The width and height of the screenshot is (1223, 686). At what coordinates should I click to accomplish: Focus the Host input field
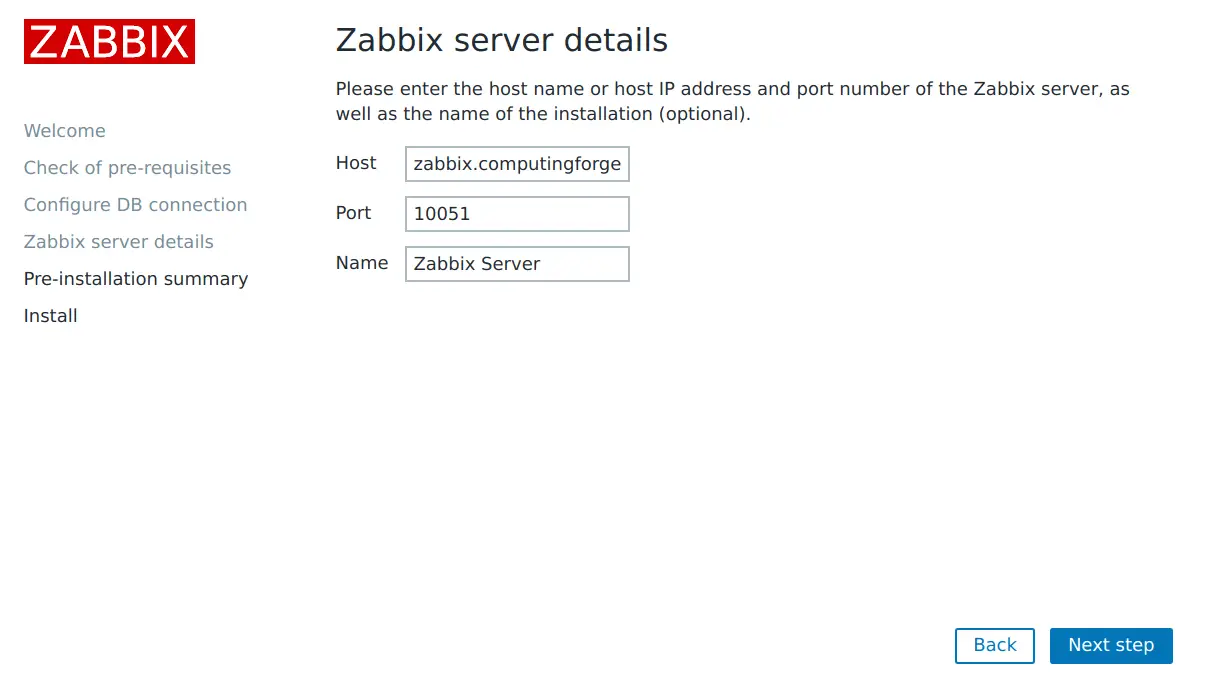(x=517, y=164)
